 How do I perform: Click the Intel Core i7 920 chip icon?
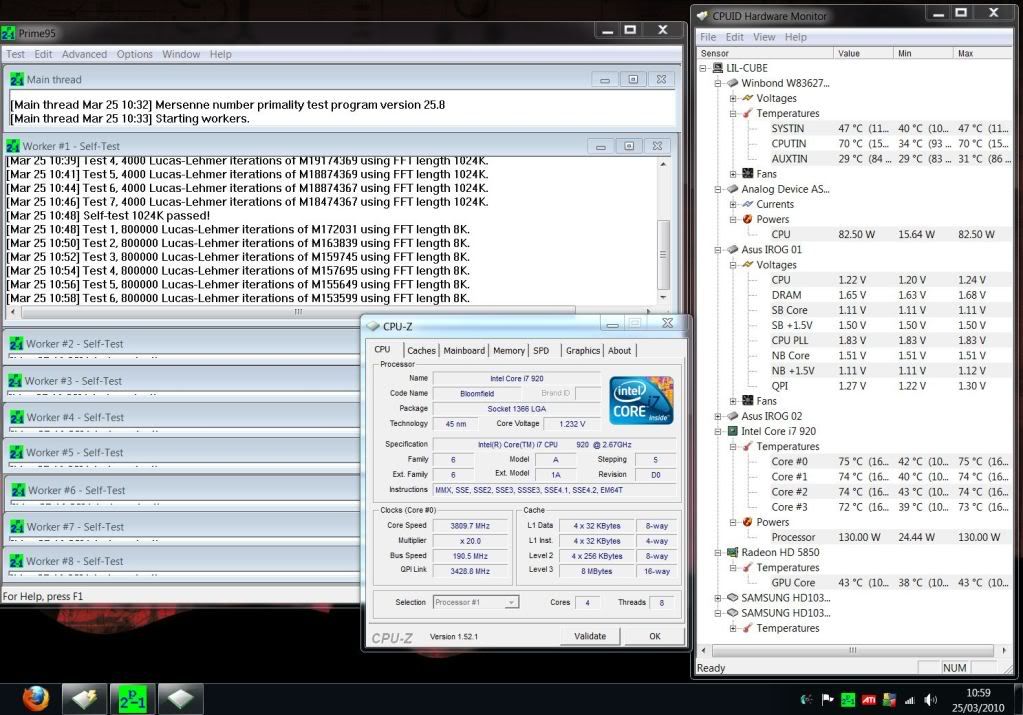pyautogui.click(x=733, y=431)
